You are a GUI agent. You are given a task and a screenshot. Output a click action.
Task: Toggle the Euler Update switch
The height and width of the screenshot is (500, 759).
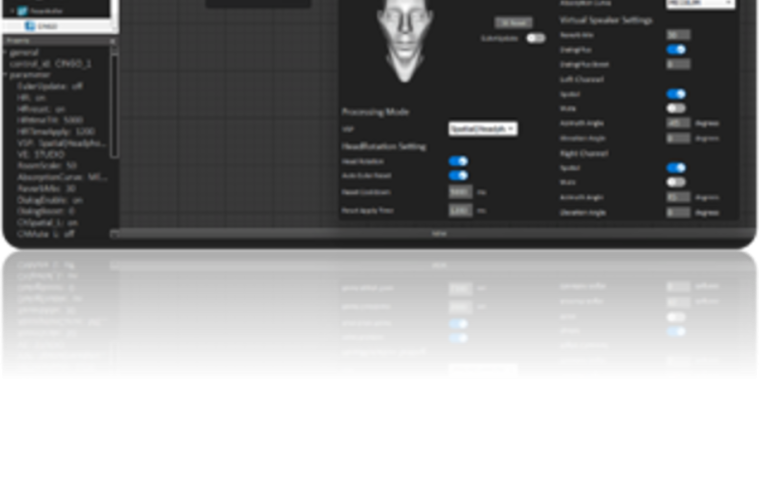(x=536, y=38)
